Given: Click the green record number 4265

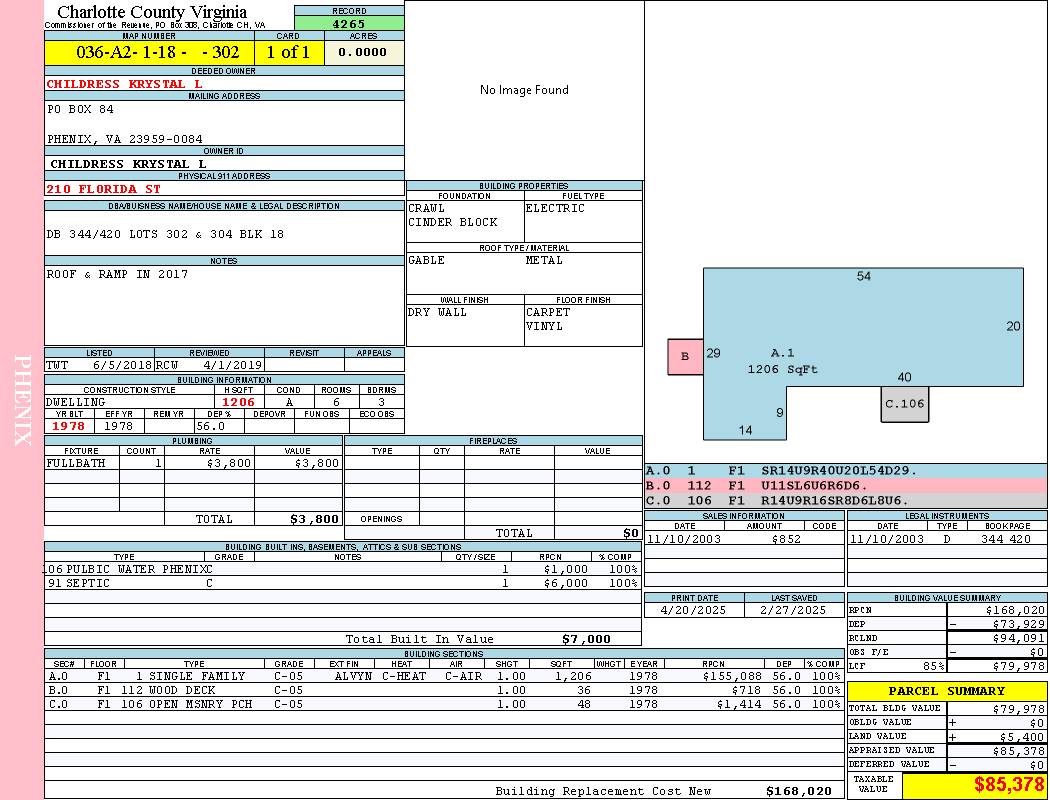Looking at the screenshot, I should (349, 23).
